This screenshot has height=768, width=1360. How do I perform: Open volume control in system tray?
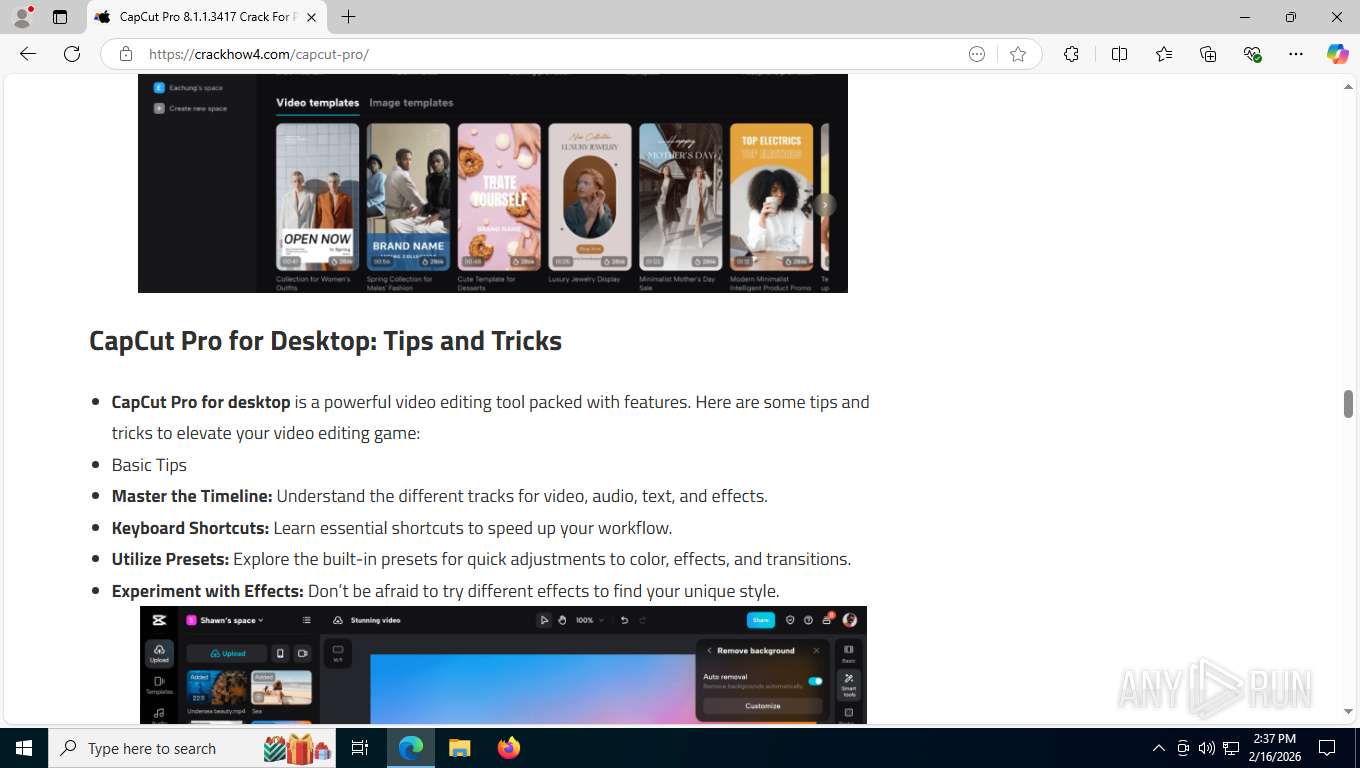[1207, 748]
